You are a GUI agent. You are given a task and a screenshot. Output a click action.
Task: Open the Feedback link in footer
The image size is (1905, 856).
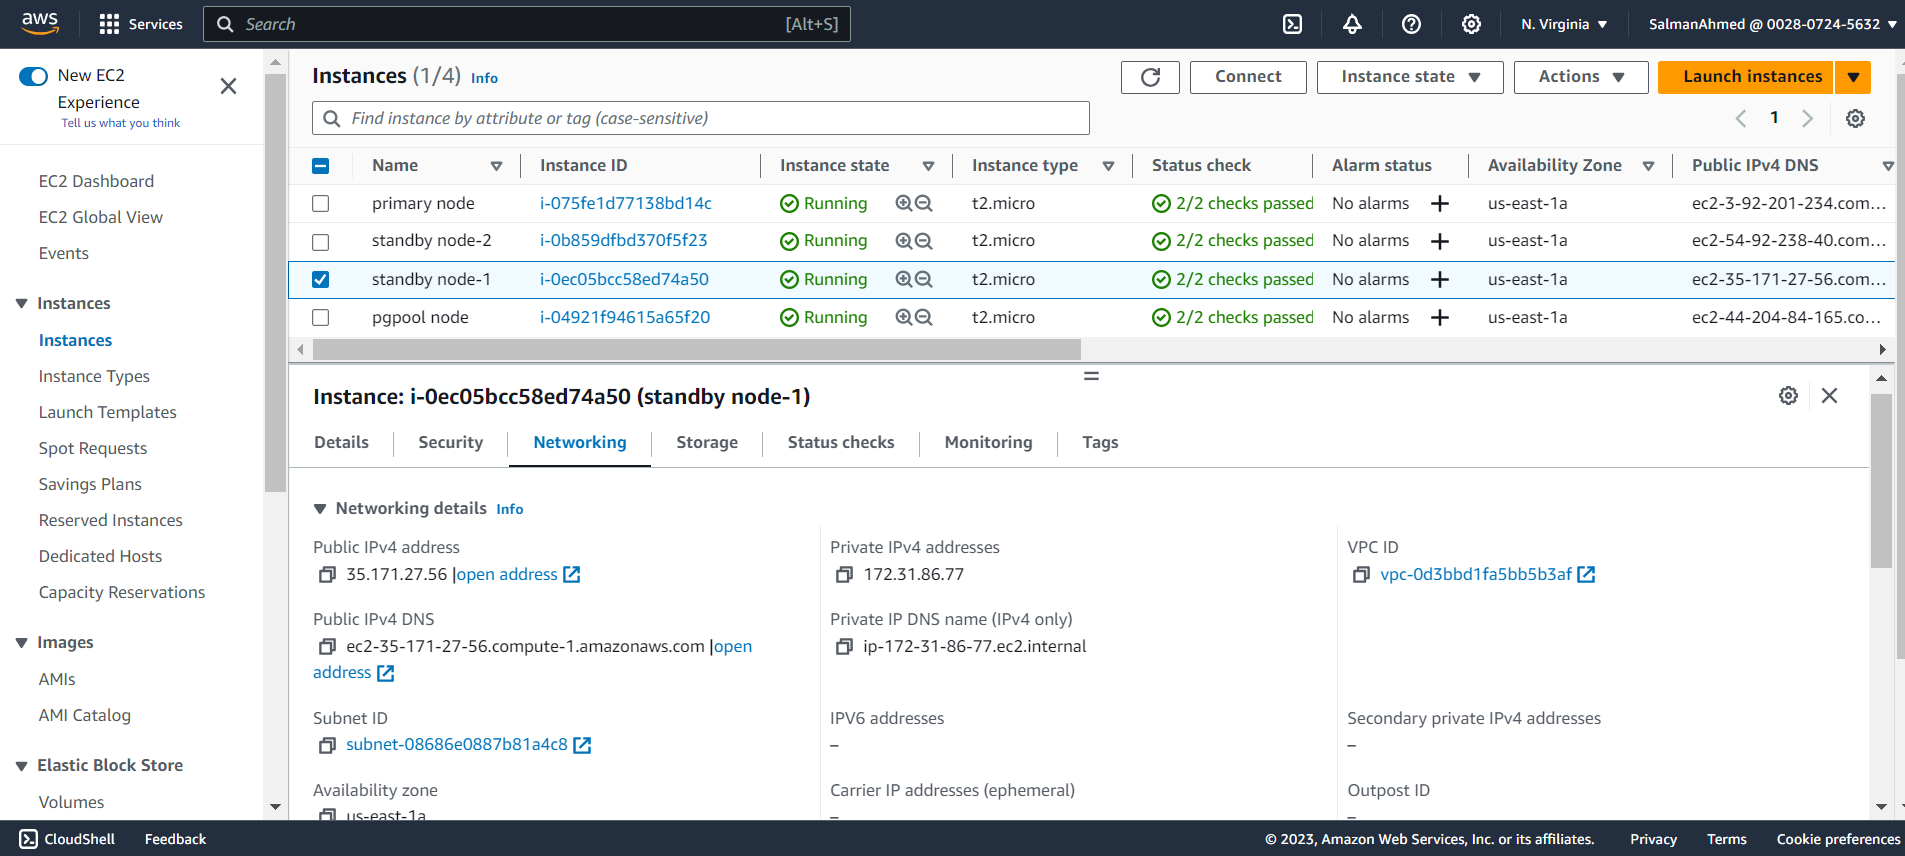click(x=175, y=839)
